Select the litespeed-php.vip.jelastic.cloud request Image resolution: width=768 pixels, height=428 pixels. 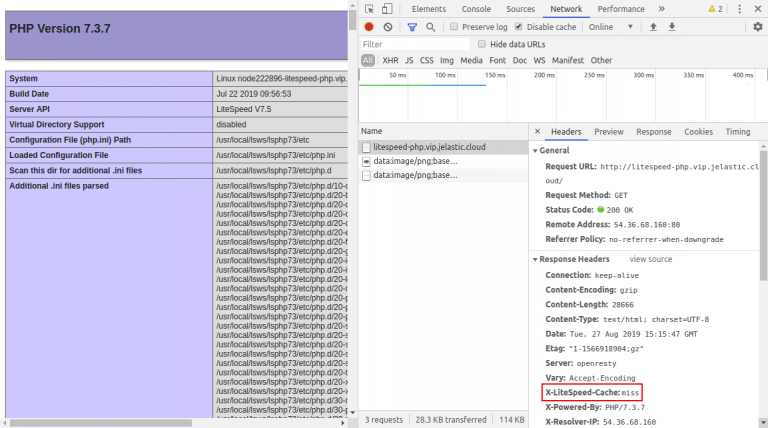click(444, 147)
